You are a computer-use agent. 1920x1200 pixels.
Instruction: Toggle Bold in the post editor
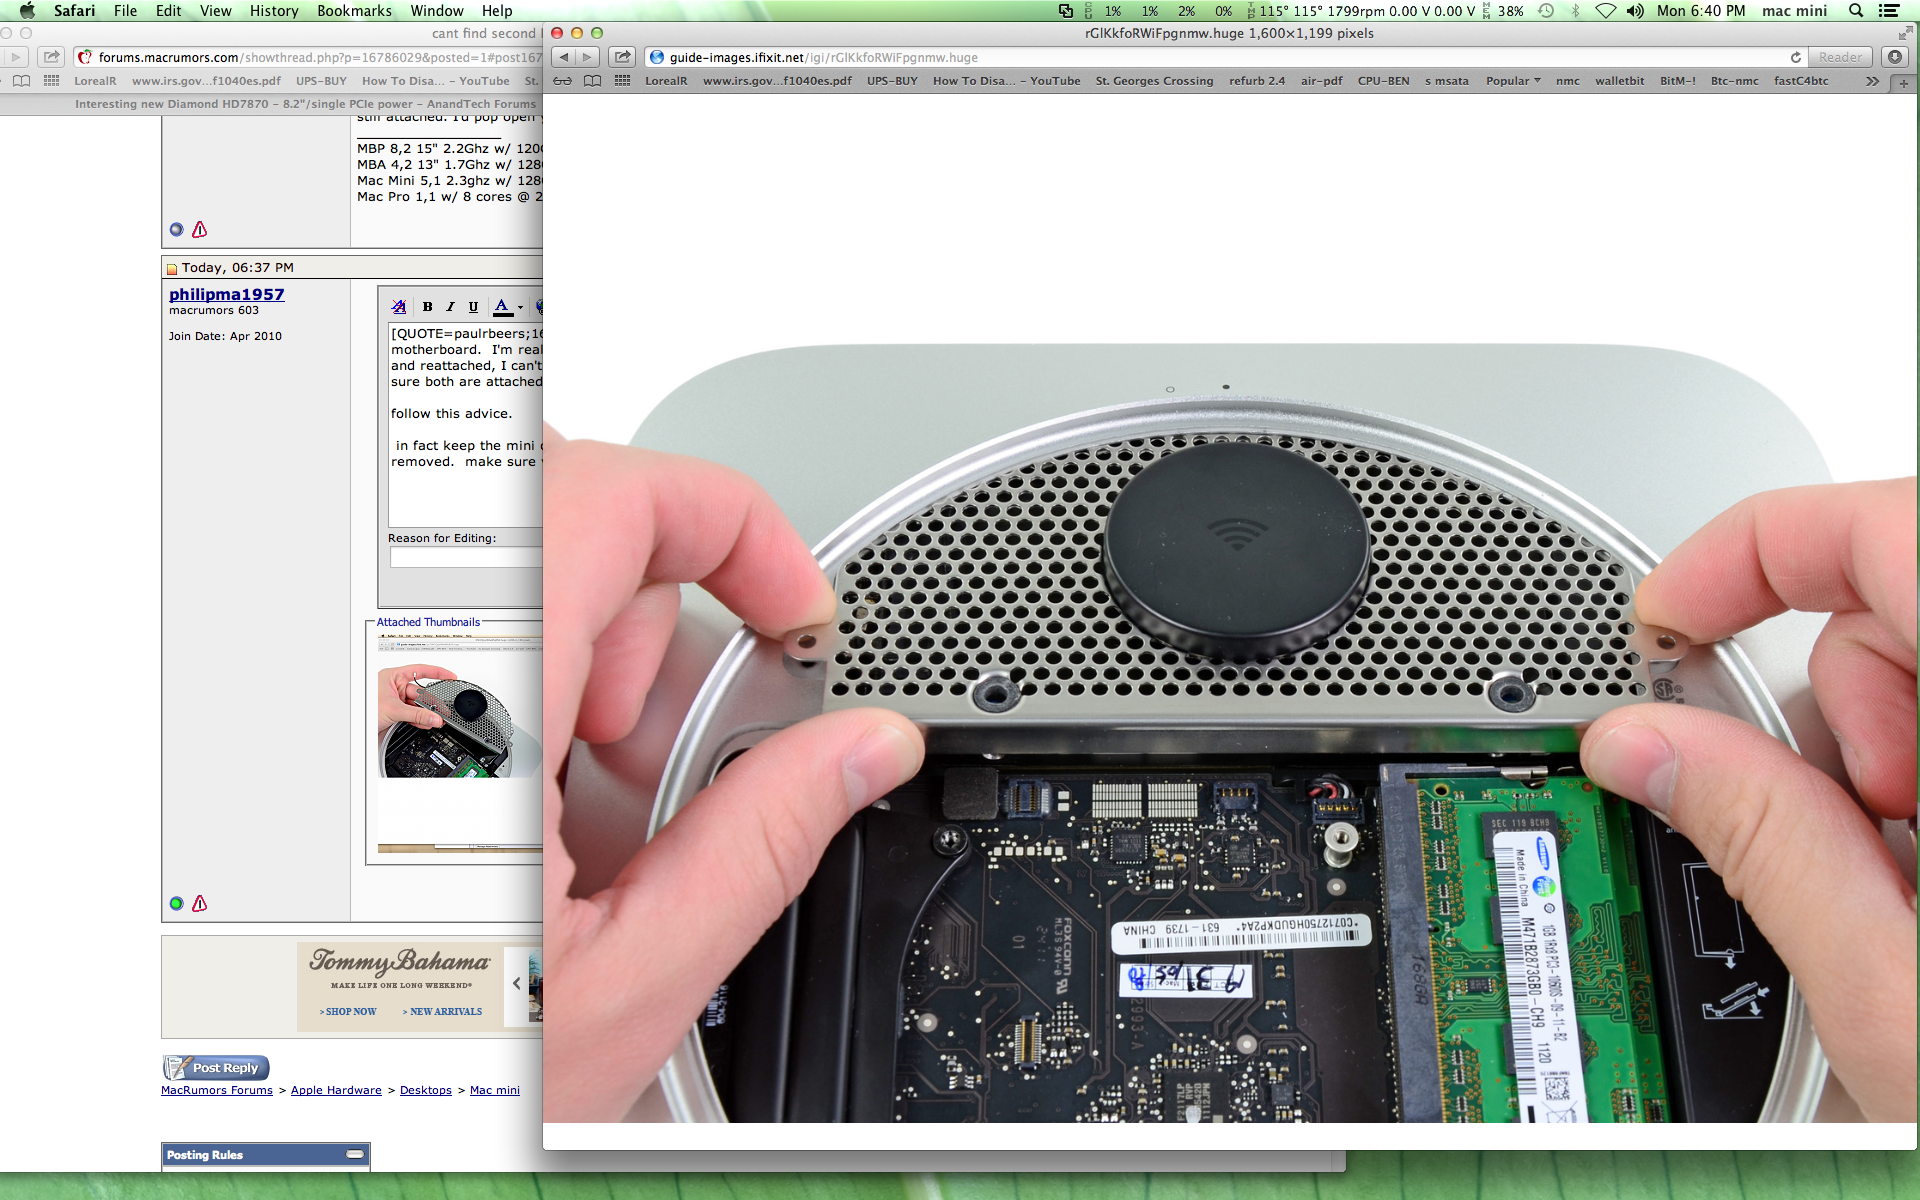click(x=427, y=307)
